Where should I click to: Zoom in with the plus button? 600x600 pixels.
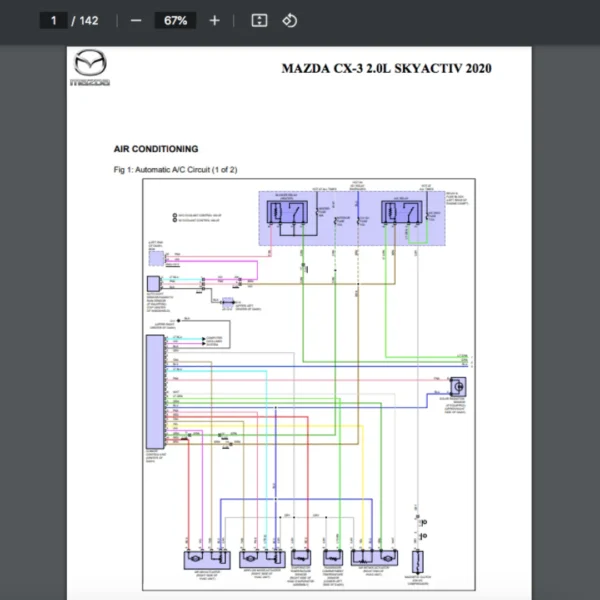pyautogui.click(x=214, y=20)
